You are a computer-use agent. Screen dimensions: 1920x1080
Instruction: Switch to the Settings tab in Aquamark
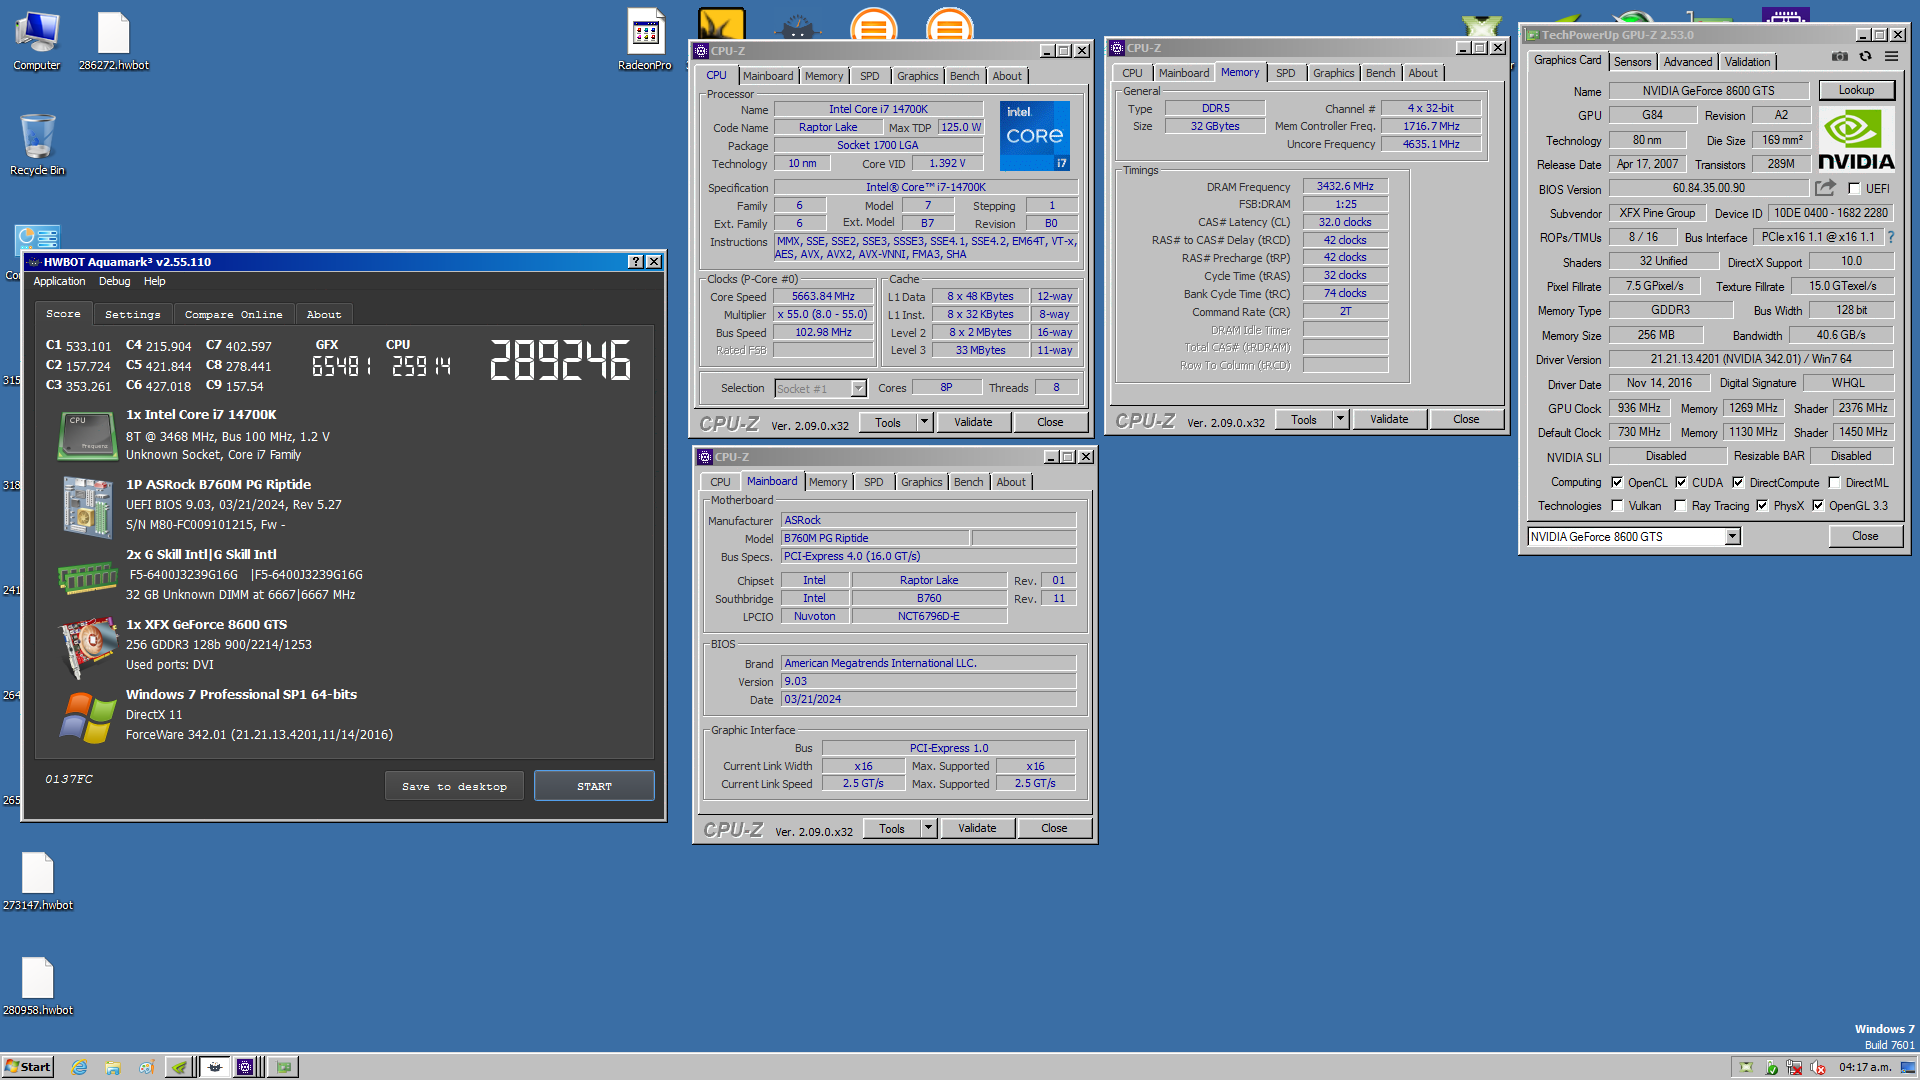[133, 314]
